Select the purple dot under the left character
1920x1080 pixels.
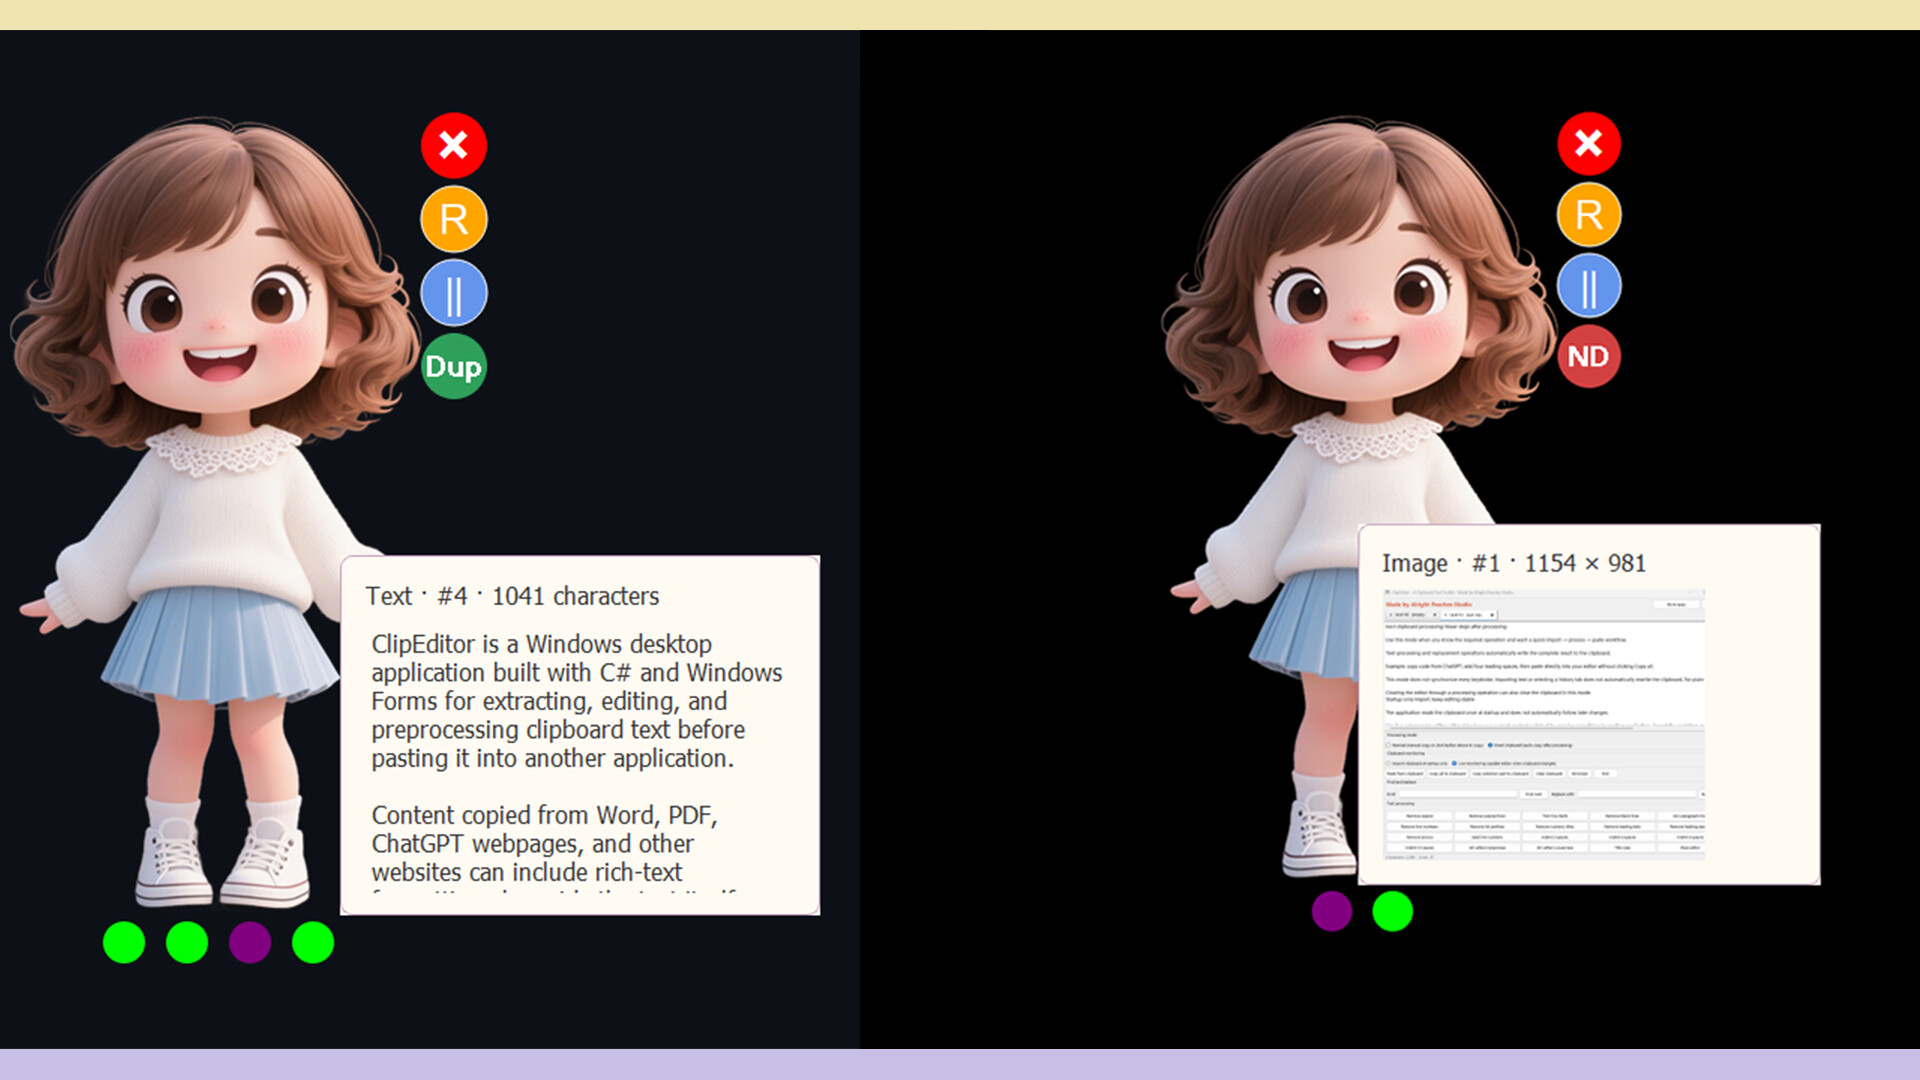tap(250, 942)
